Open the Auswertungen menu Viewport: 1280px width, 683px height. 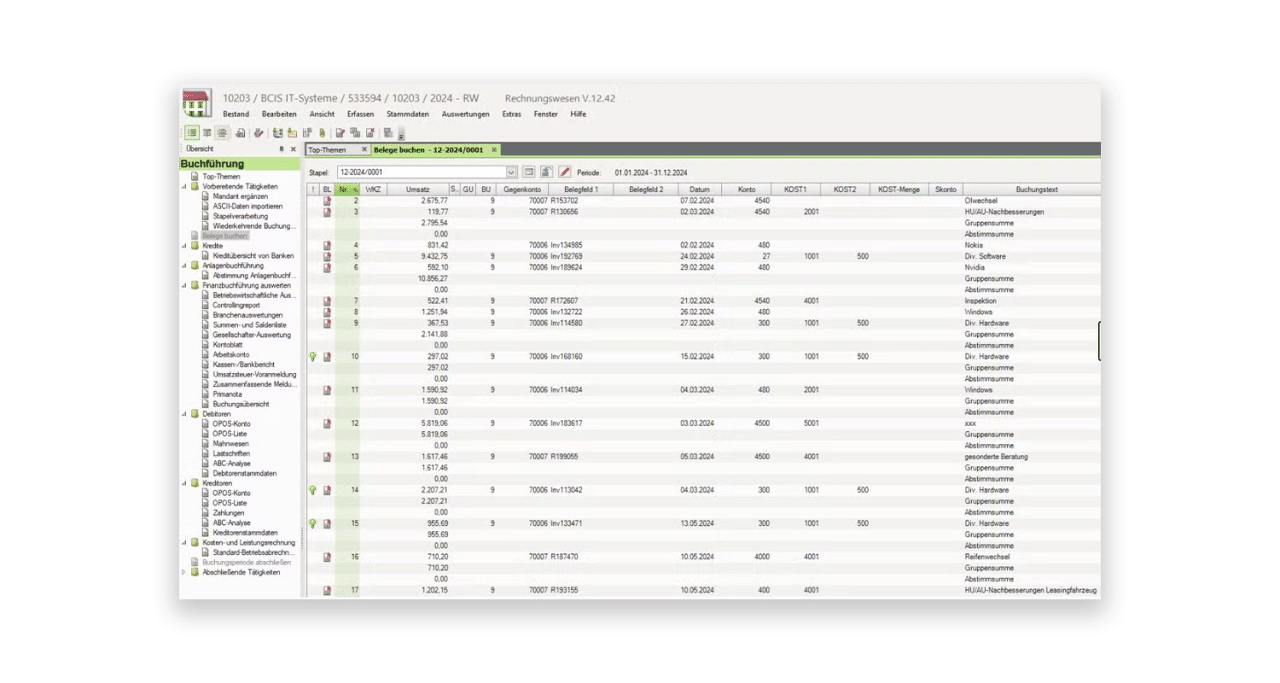tap(466, 114)
